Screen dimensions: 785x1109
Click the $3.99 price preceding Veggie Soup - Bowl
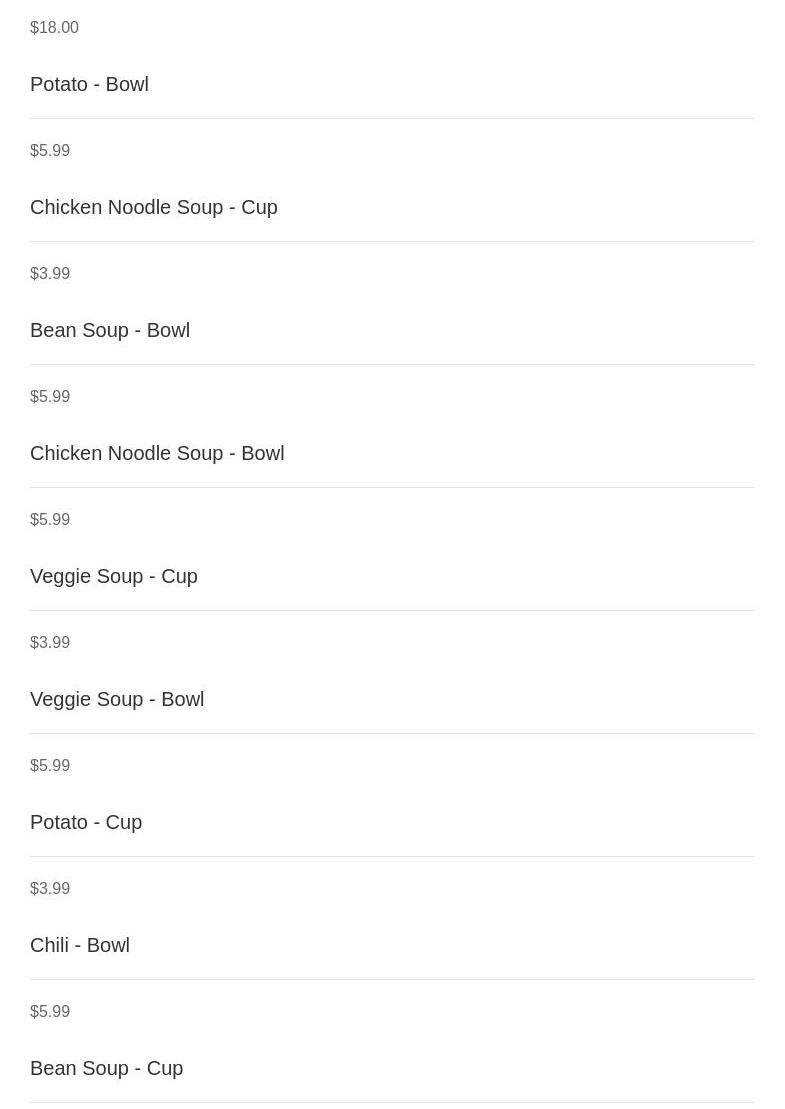(x=50, y=643)
